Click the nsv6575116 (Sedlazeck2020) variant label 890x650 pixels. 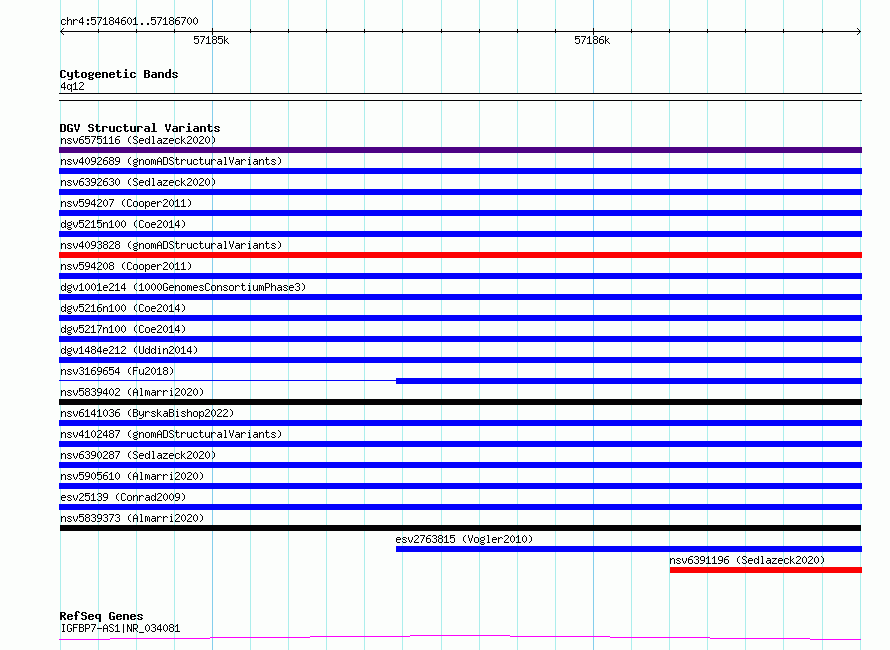[x=138, y=140]
